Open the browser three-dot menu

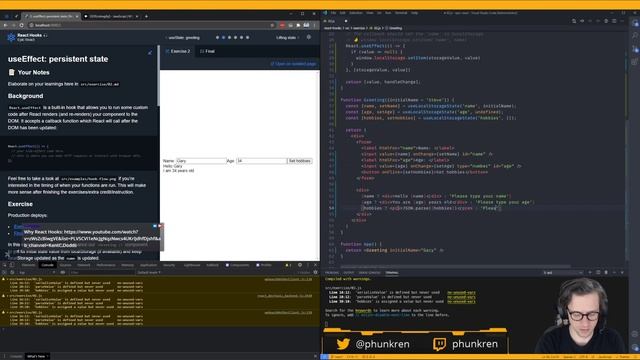314,25
